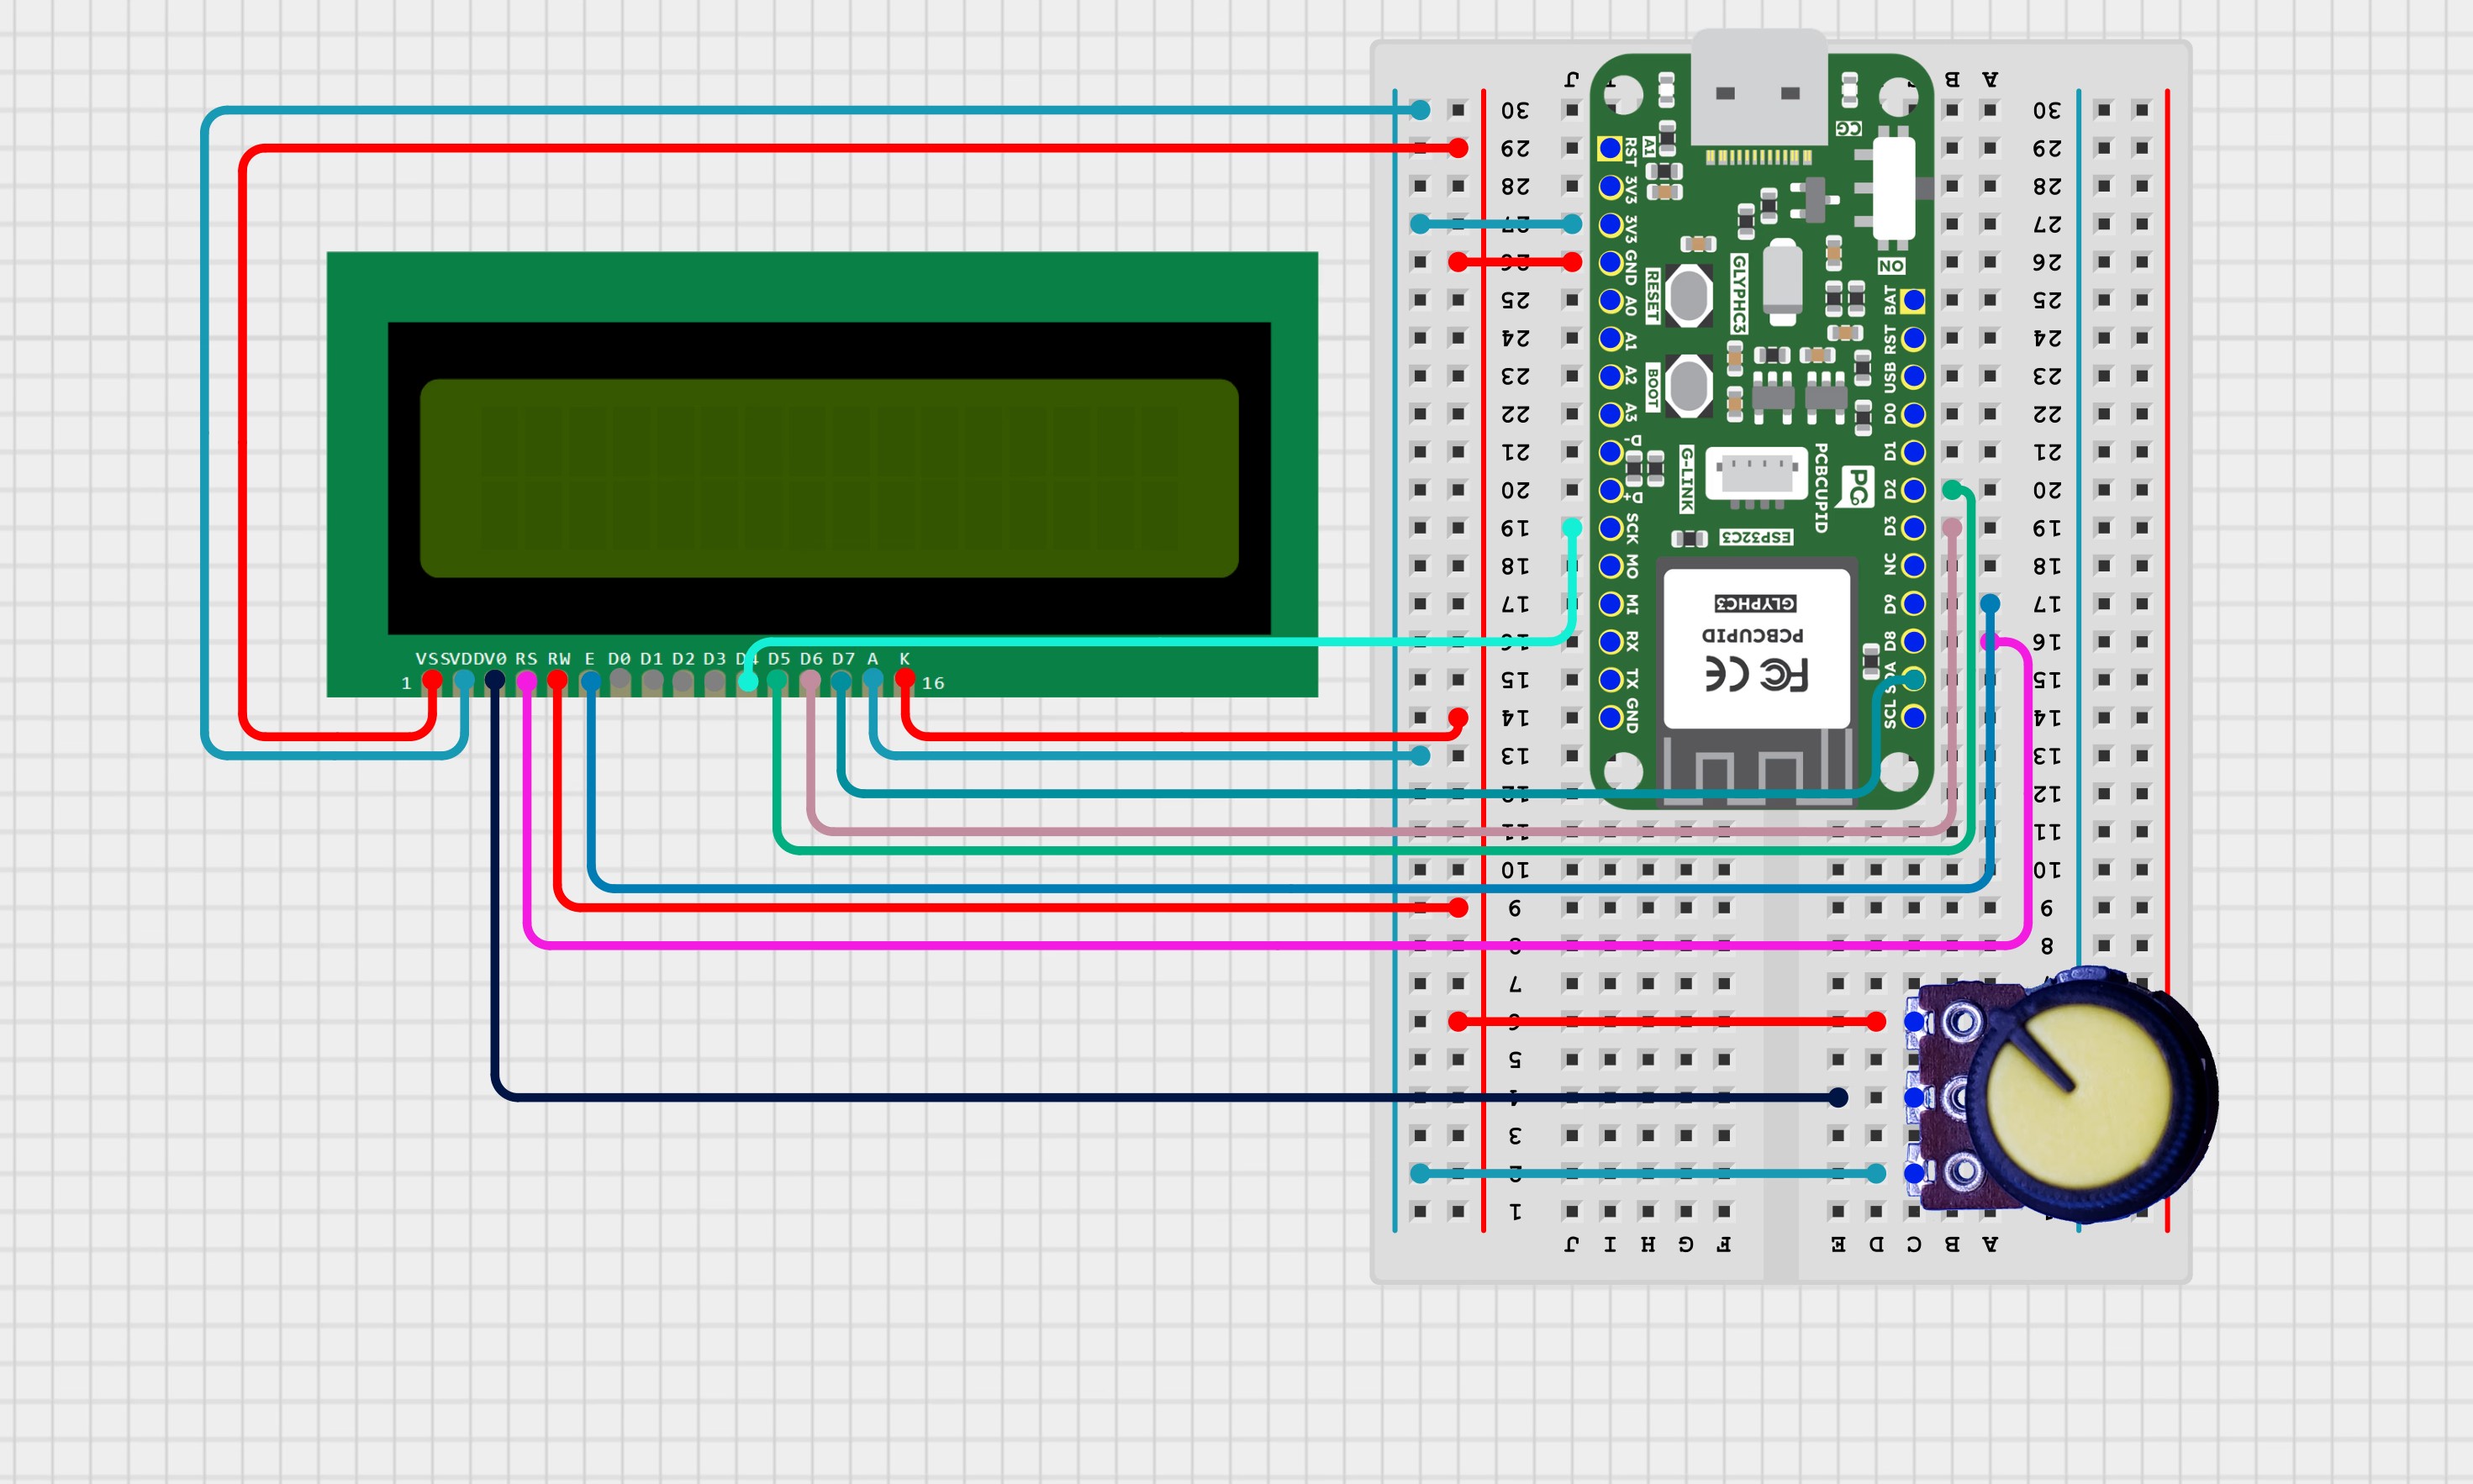Click the D0 pin on the board
The height and width of the screenshot is (1484, 2473).
click(1913, 414)
